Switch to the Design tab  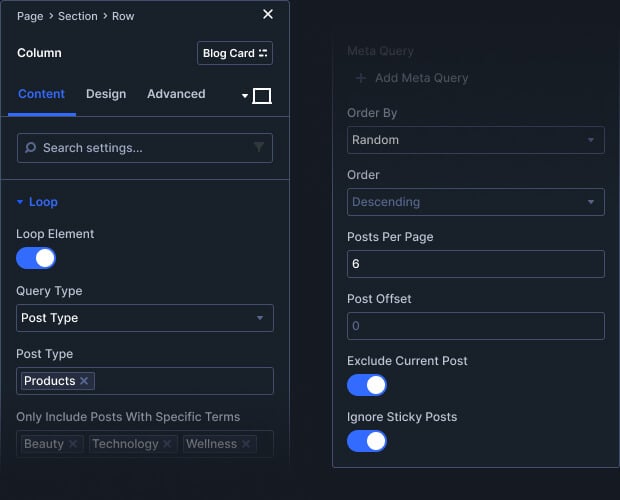pyautogui.click(x=106, y=94)
